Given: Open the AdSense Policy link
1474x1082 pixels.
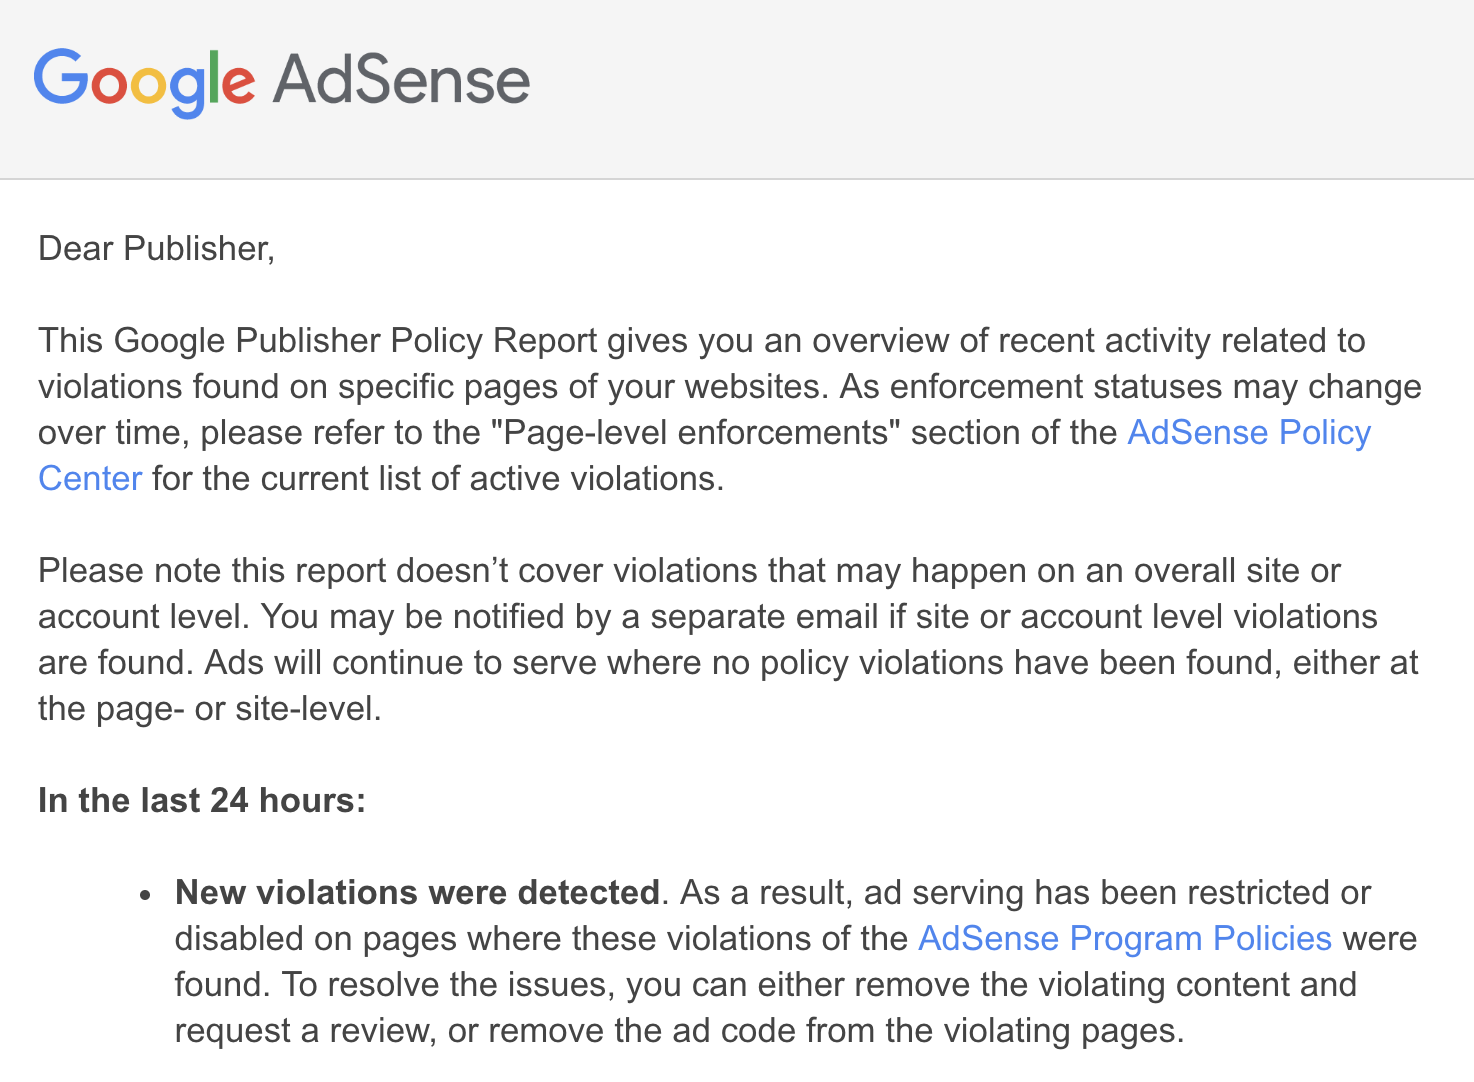Looking at the screenshot, I should [1249, 432].
